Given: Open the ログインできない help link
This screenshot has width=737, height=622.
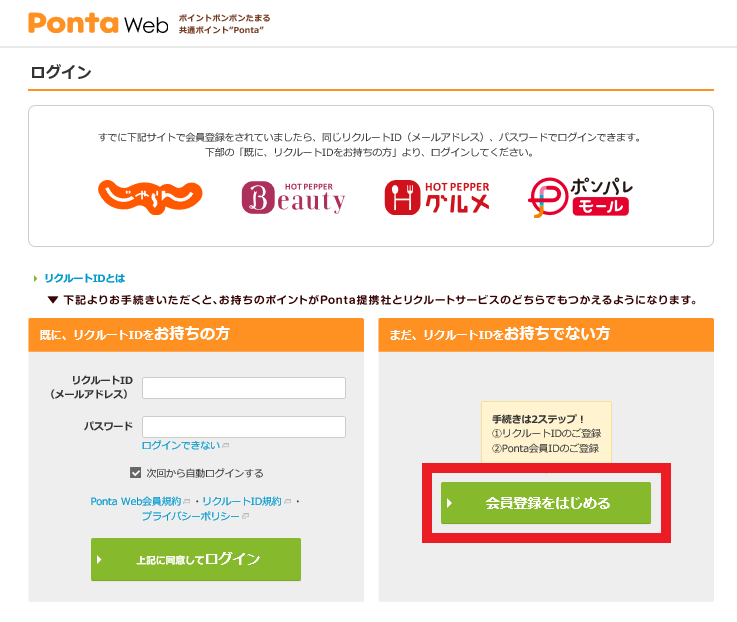Looking at the screenshot, I should 181,445.
